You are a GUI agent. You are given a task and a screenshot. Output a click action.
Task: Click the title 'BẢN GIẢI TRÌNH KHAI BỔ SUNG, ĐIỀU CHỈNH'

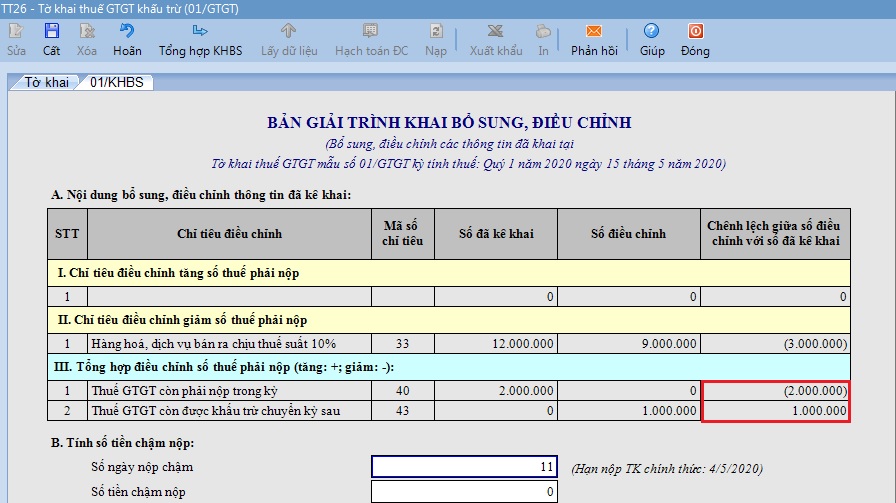[449, 122]
